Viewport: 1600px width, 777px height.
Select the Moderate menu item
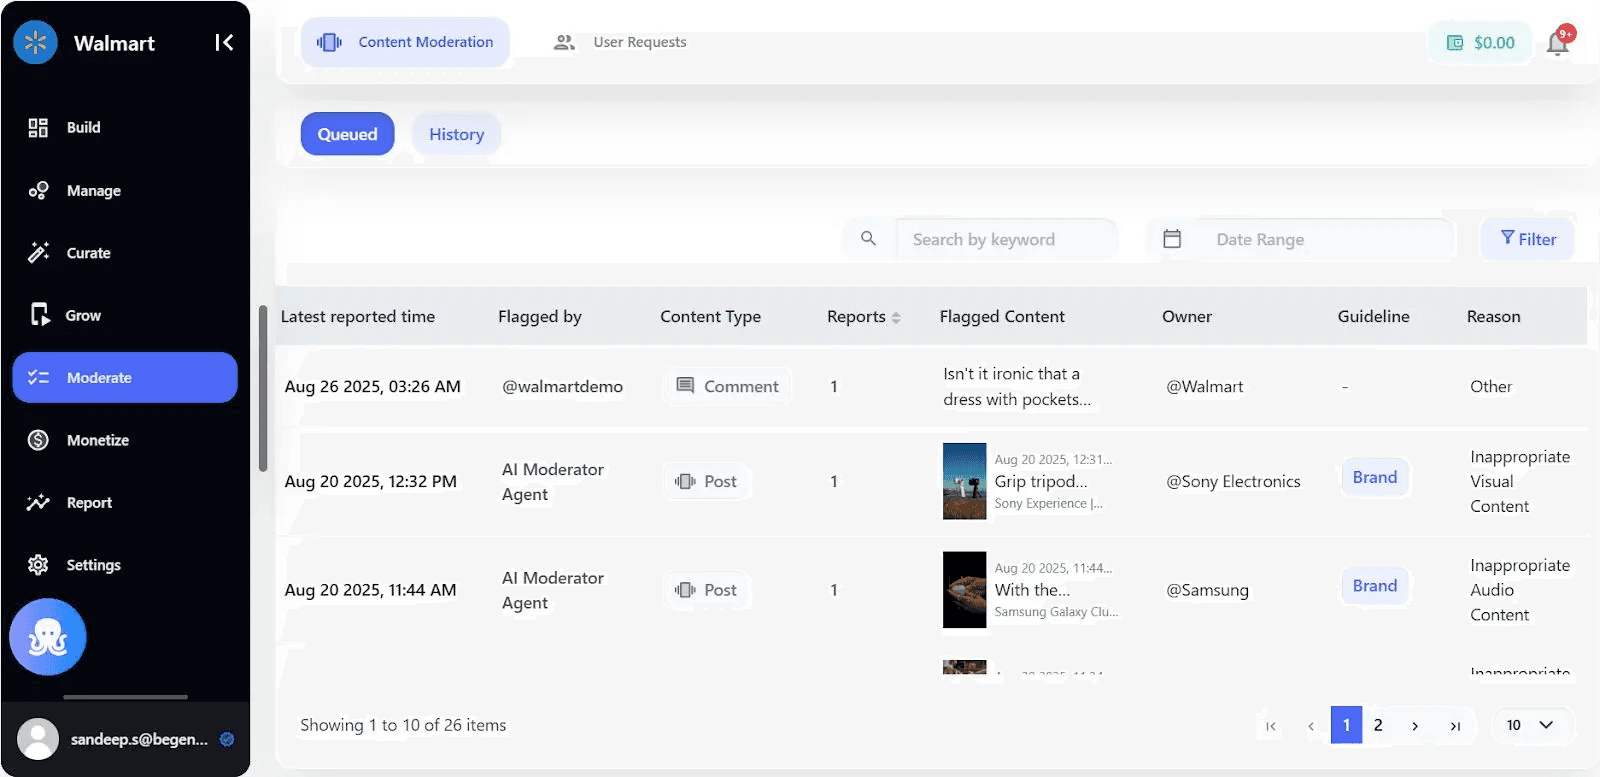click(125, 378)
